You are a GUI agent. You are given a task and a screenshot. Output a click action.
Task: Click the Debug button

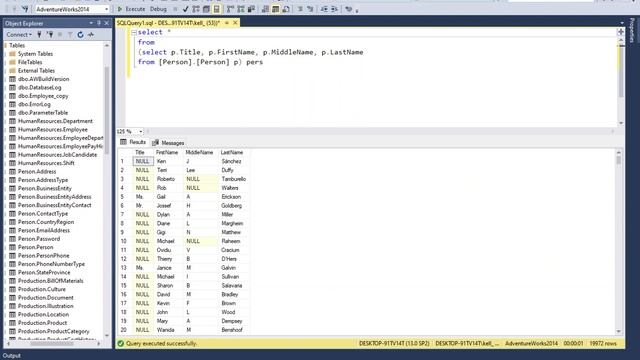(x=158, y=9)
